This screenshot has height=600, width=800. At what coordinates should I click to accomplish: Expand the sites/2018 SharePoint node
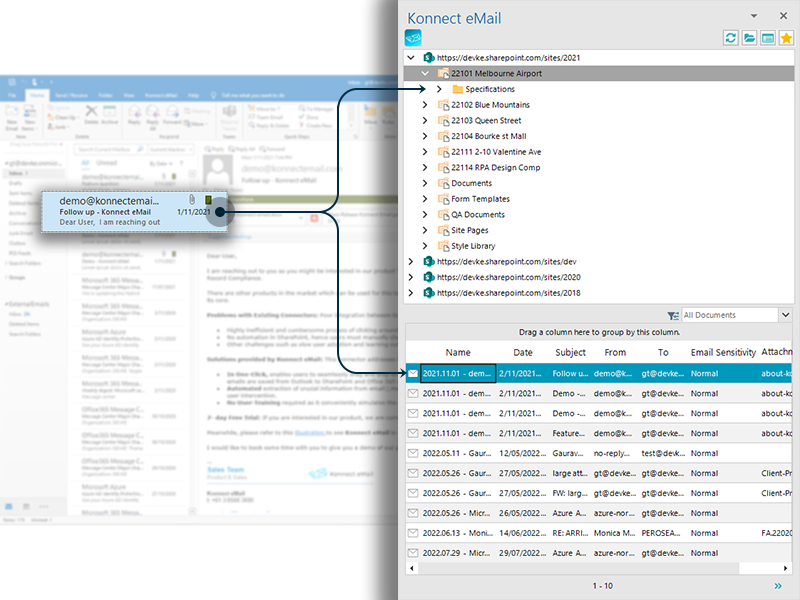(x=411, y=293)
